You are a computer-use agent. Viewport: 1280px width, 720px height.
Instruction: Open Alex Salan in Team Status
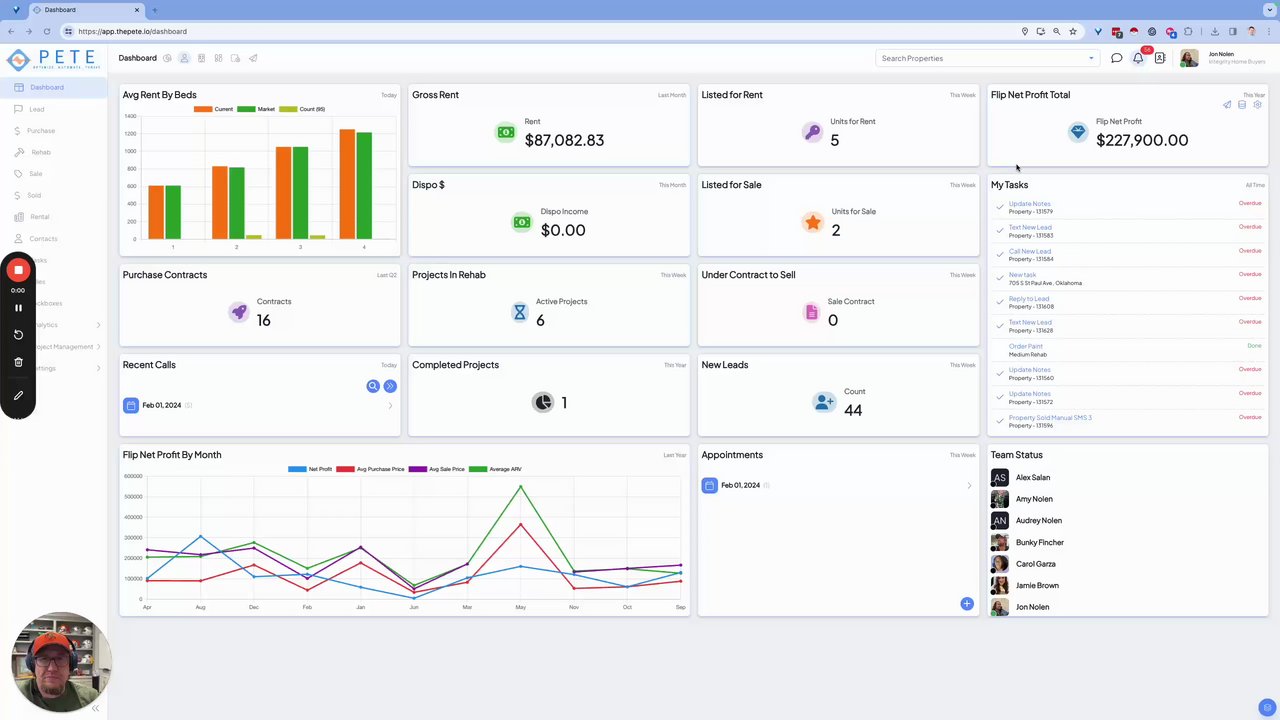pos(1033,478)
